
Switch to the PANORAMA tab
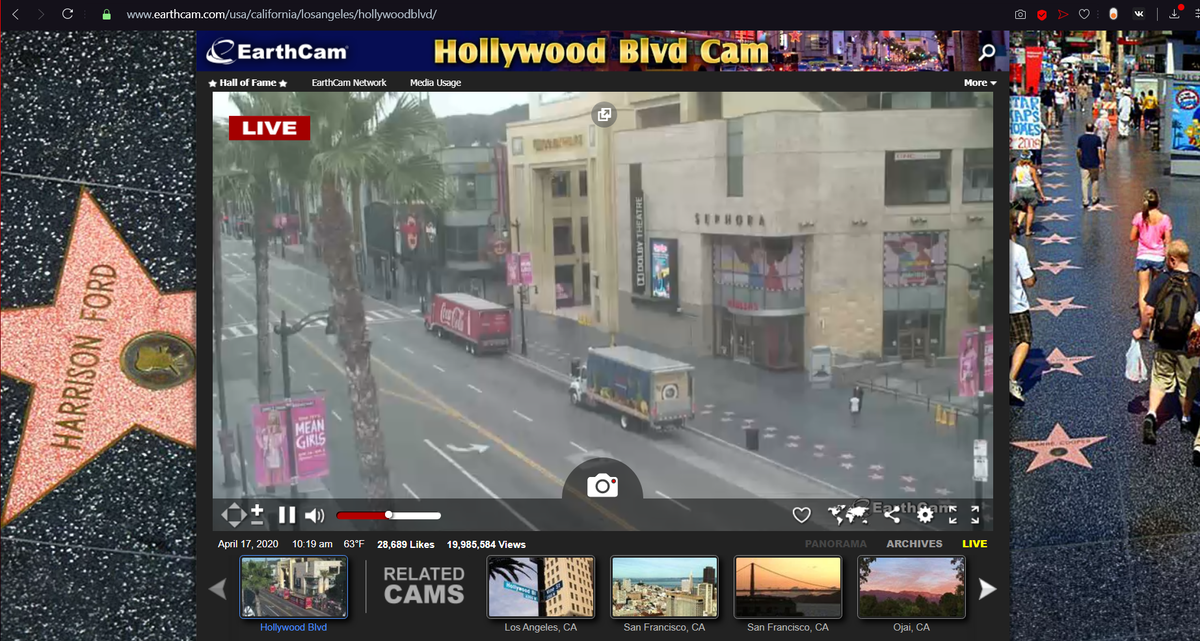coord(836,544)
